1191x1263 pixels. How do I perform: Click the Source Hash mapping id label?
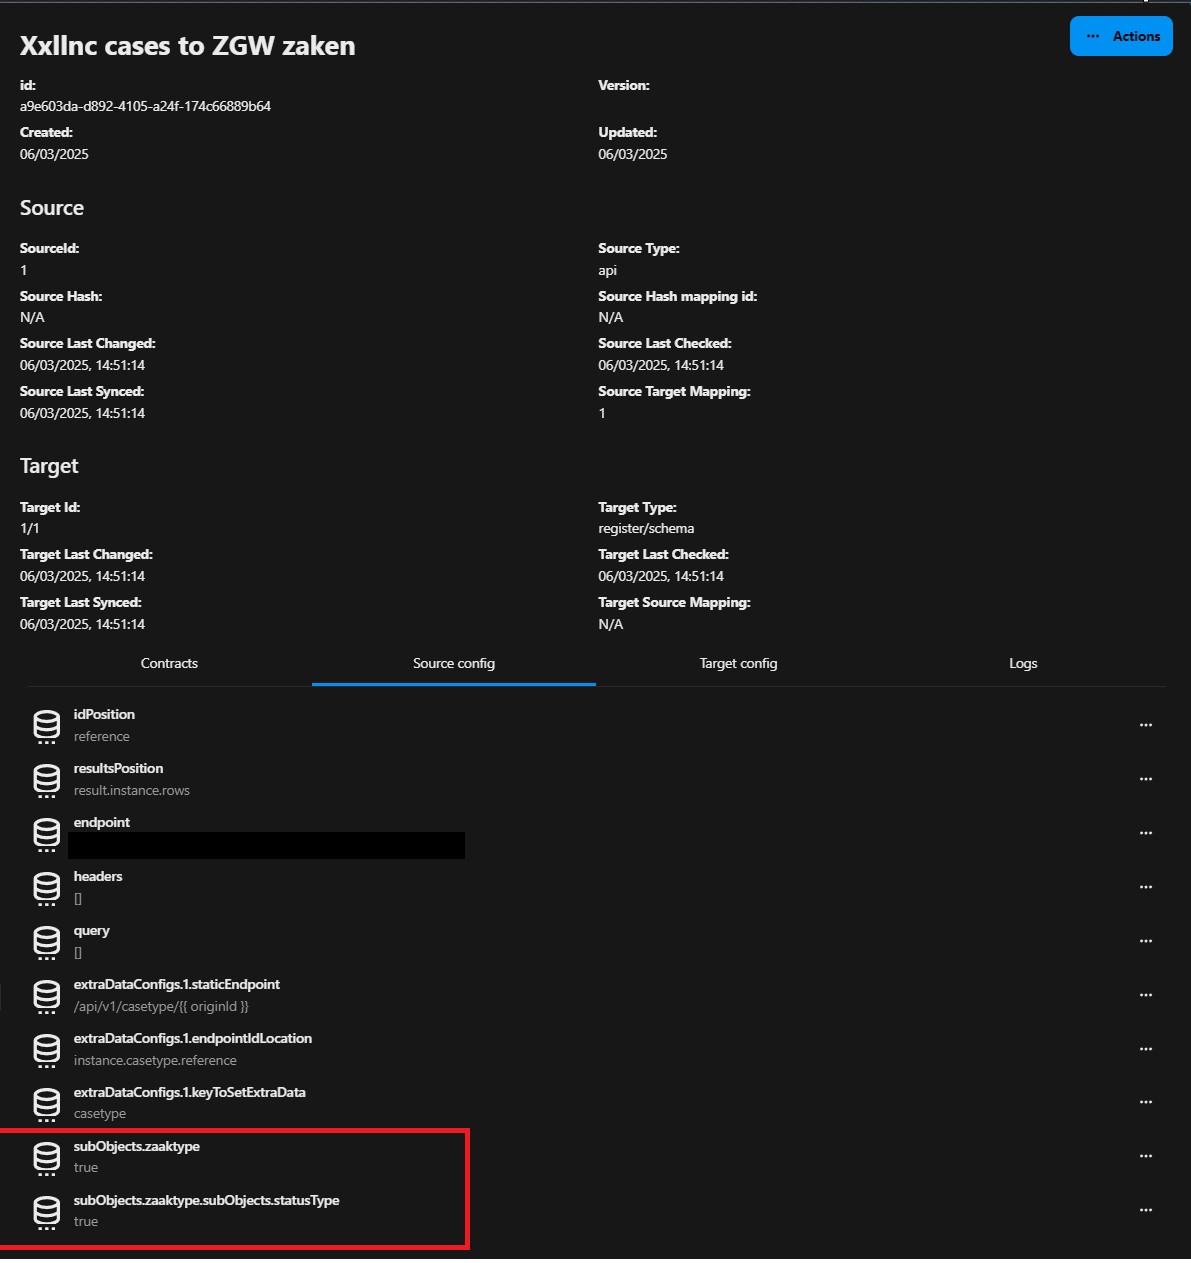tap(678, 296)
